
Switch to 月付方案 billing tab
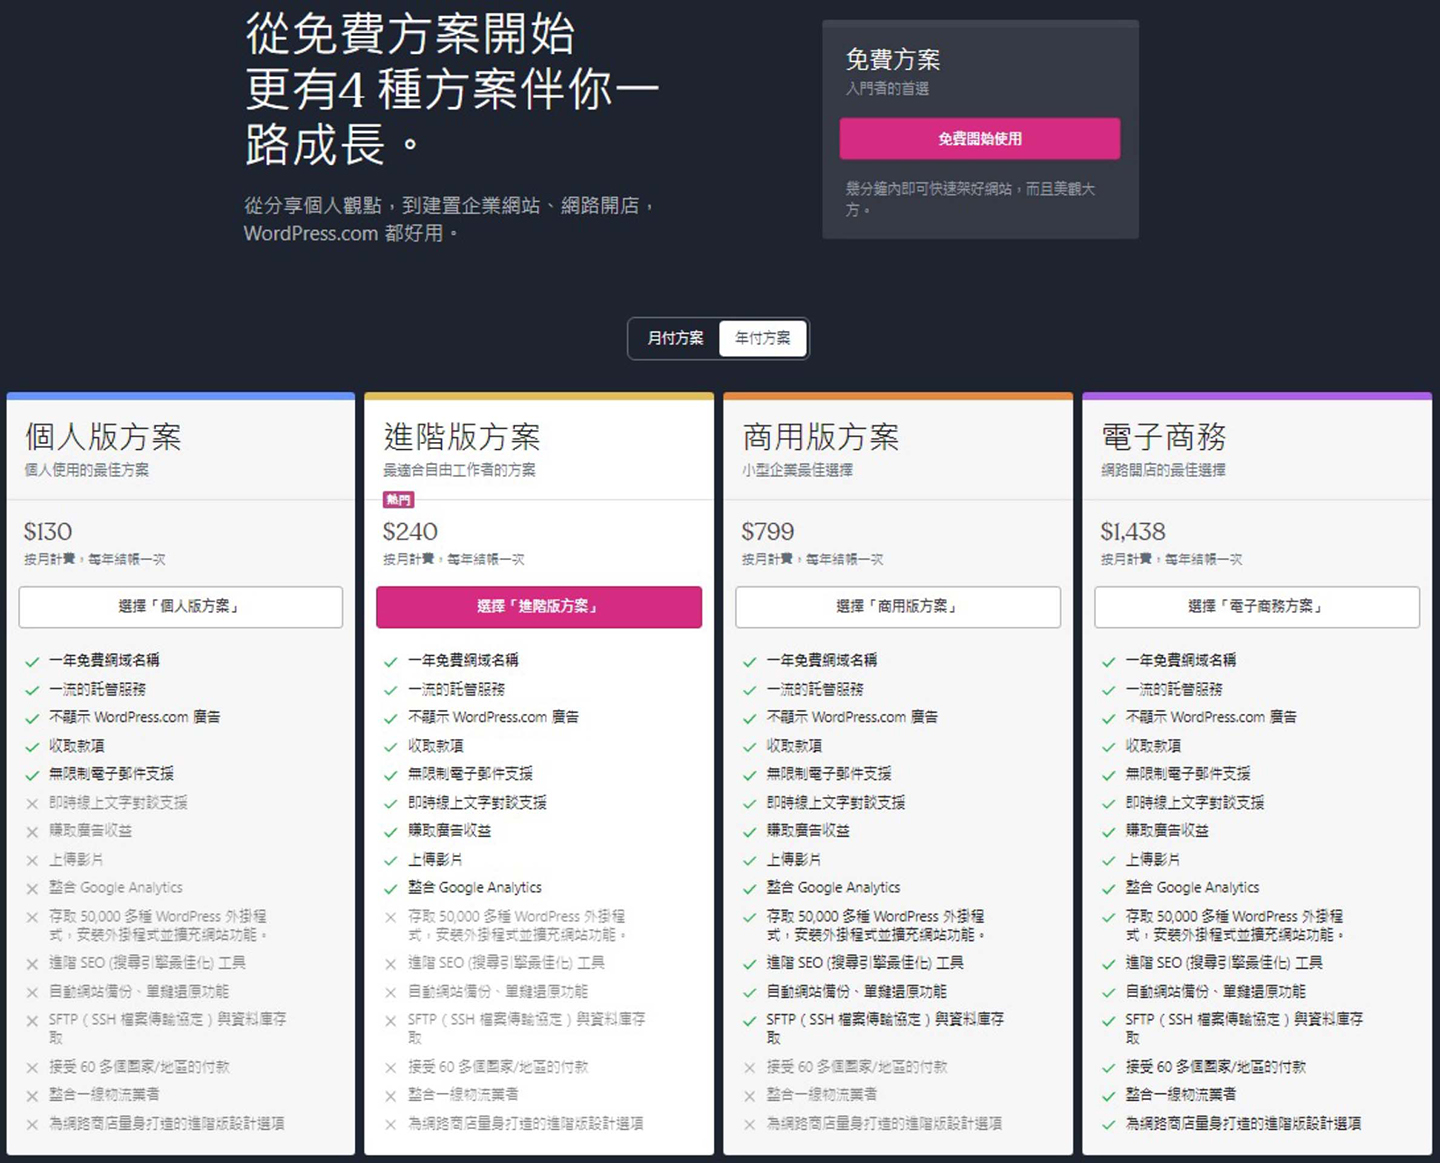click(x=675, y=338)
